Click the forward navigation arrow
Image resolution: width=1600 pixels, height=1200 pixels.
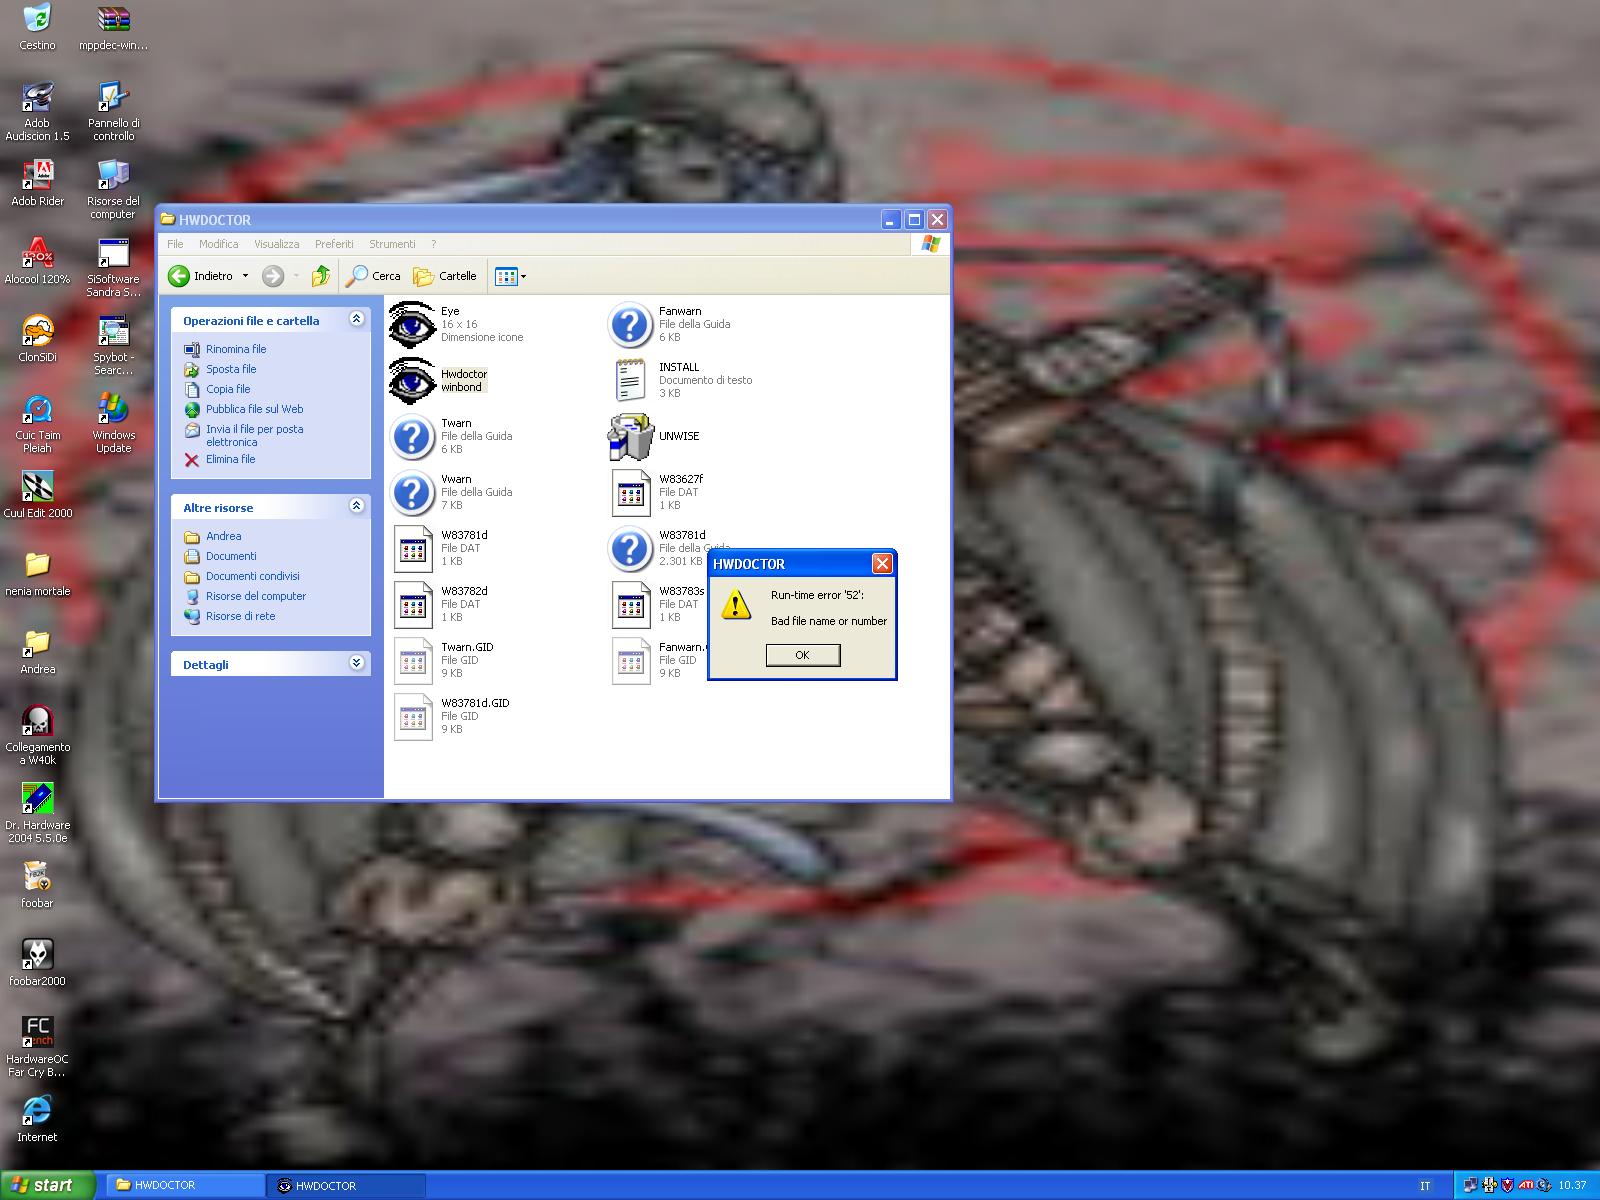point(273,276)
